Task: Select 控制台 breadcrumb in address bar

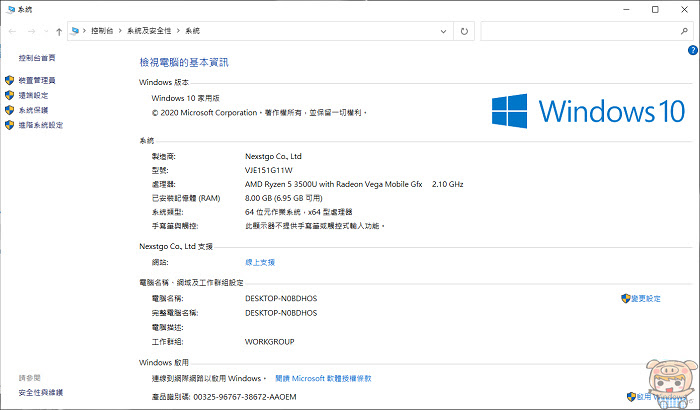Action: 102,31
